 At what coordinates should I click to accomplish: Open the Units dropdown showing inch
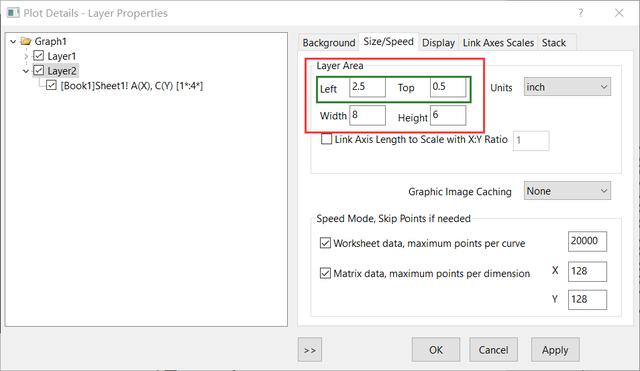coord(567,87)
